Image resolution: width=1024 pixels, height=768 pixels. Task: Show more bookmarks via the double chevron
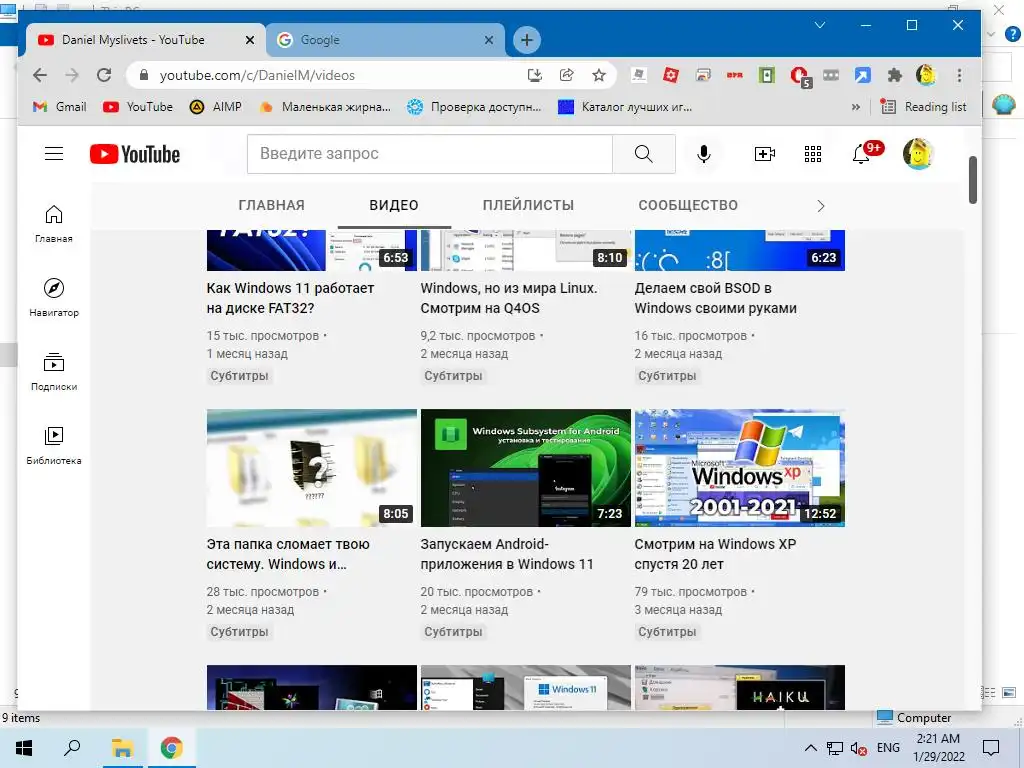pos(856,106)
